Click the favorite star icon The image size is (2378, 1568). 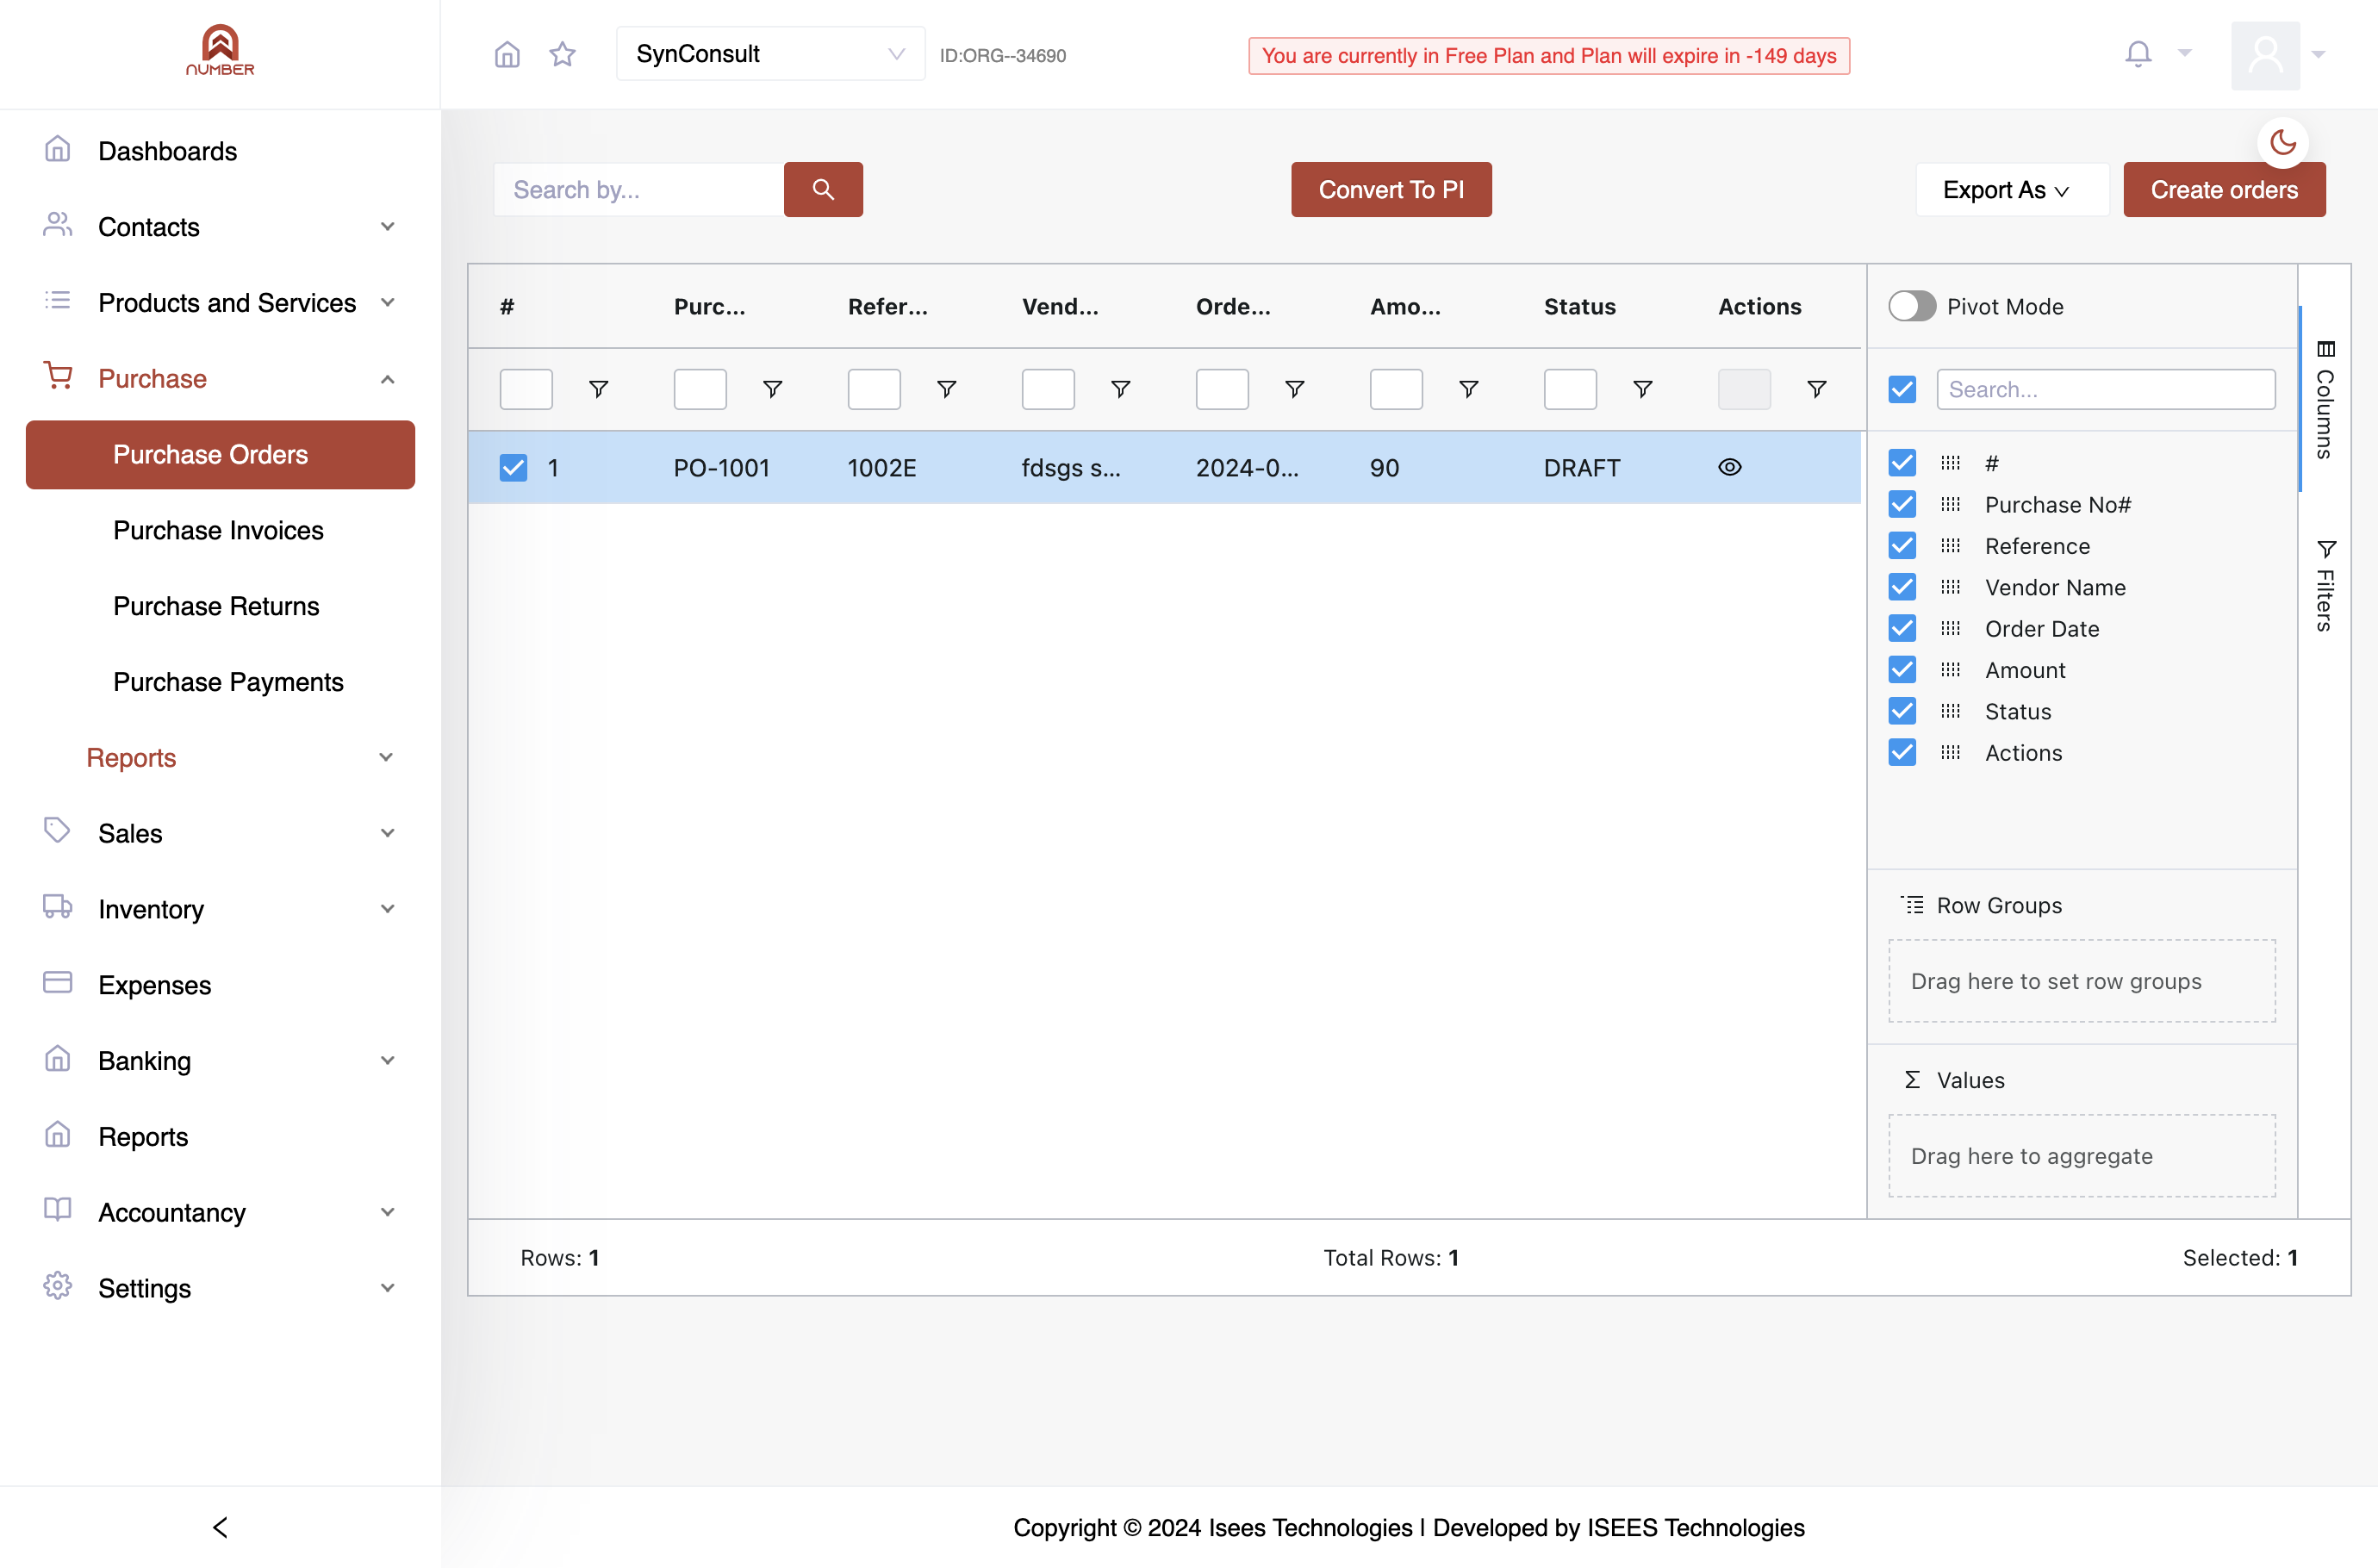563,54
